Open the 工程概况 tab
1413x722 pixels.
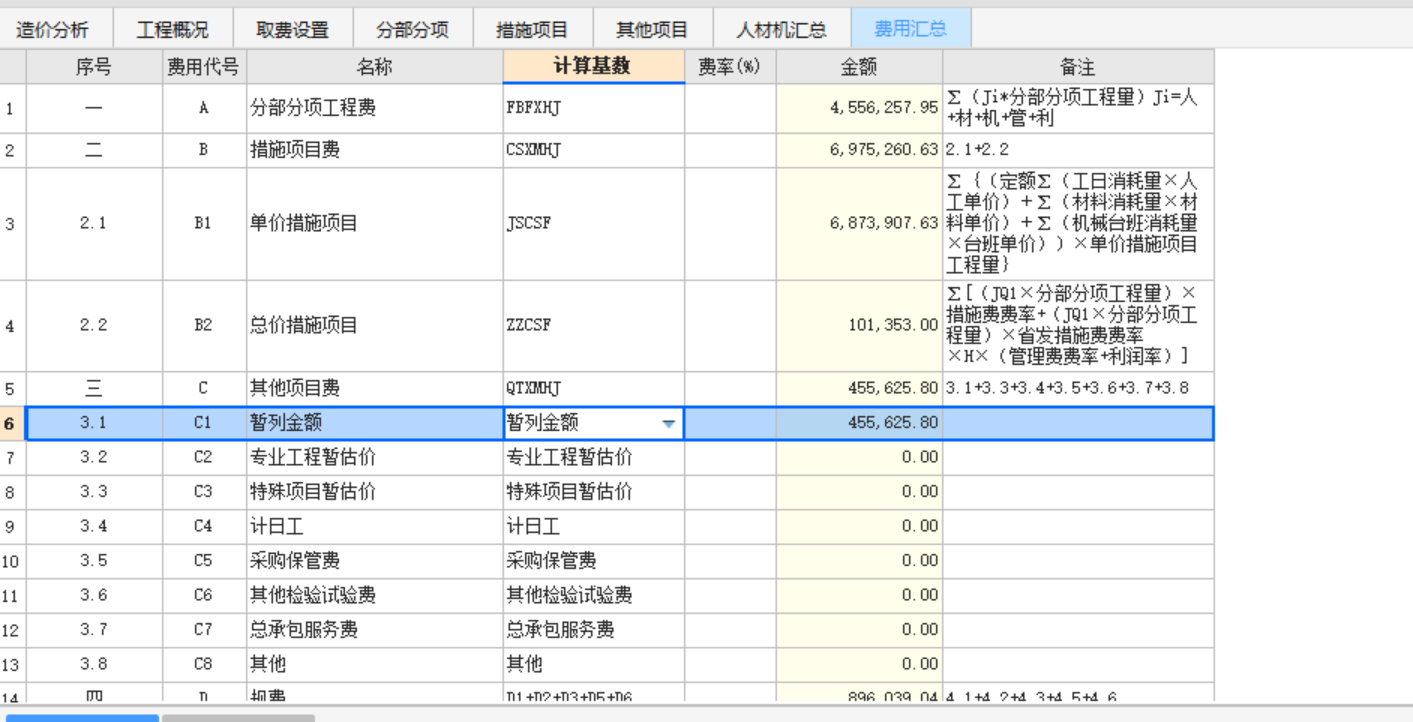tap(172, 29)
